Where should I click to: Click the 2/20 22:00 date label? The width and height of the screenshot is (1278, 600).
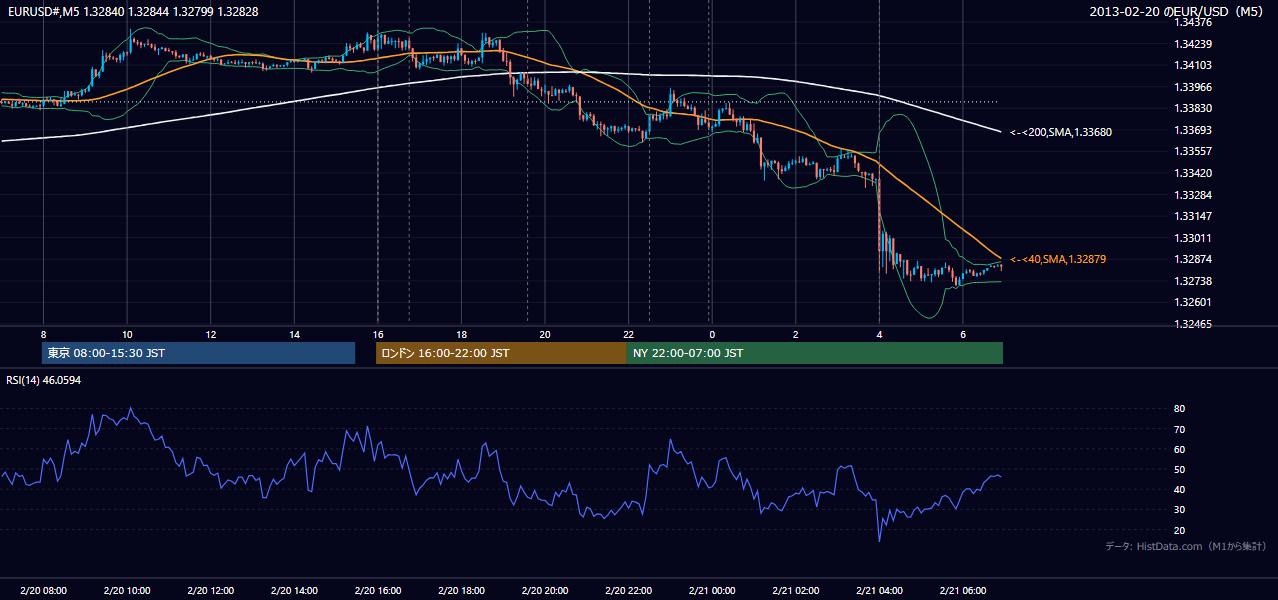pyautogui.click(x=628, y=591)
